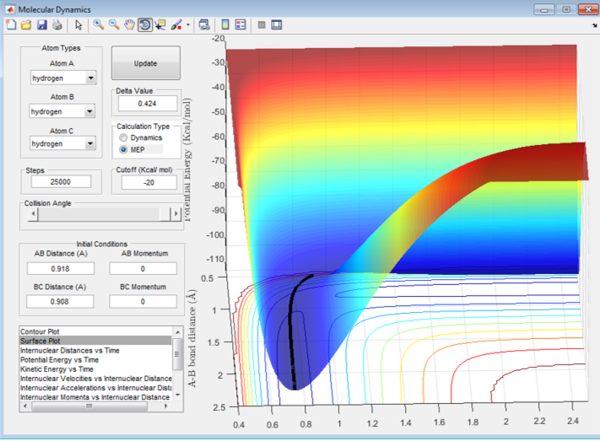Activate the Pan hand tool
Viewport: 600px width, 441px height.
(x=131, y=23)
